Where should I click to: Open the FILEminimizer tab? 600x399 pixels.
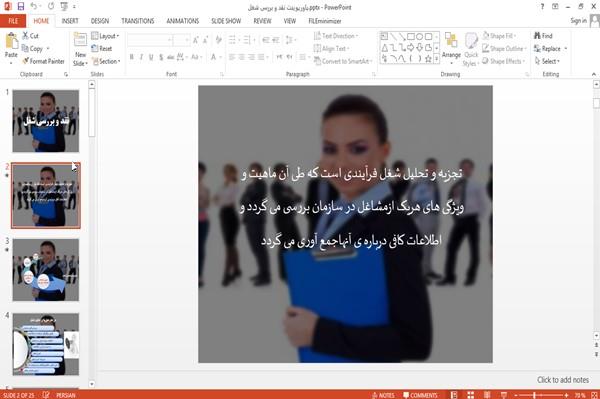pyautogui.click(x=325, y=21)
